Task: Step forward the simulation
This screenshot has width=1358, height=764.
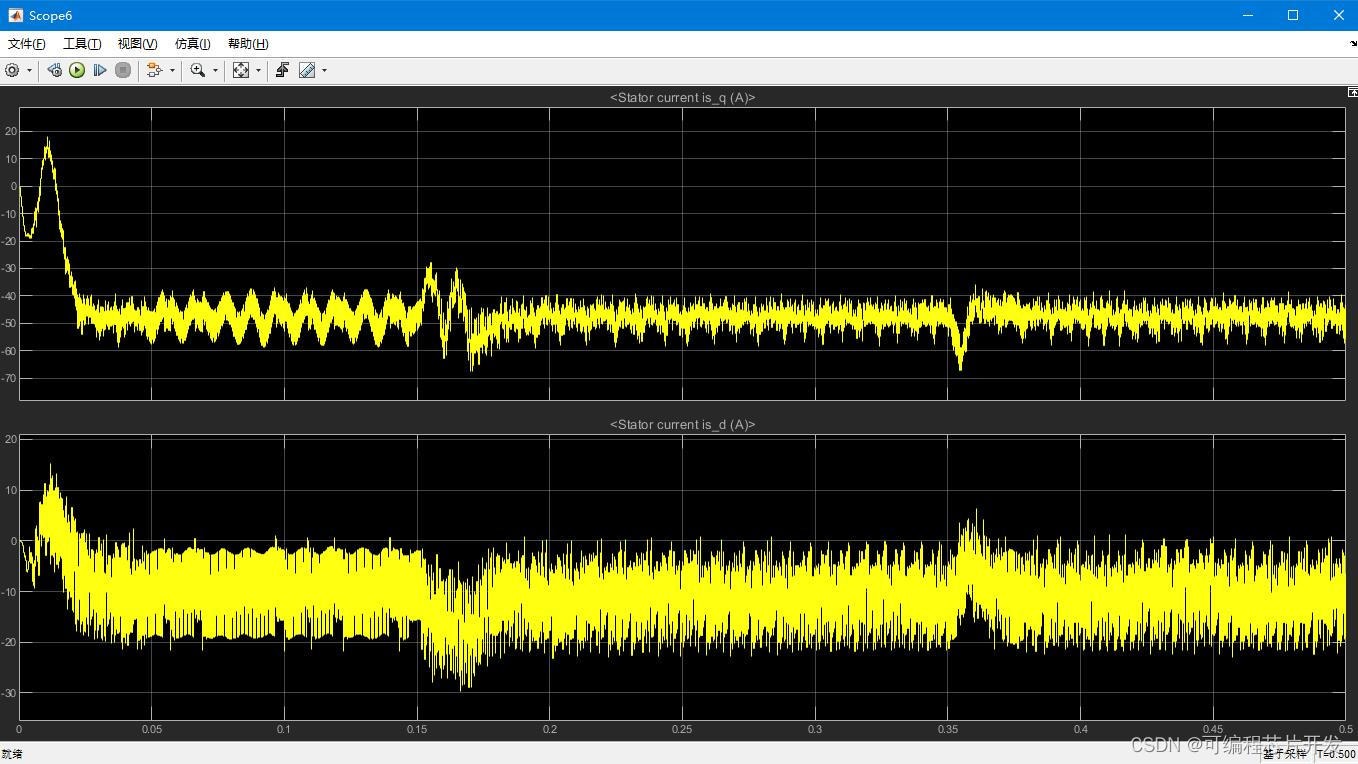Action: coord(100,70)
